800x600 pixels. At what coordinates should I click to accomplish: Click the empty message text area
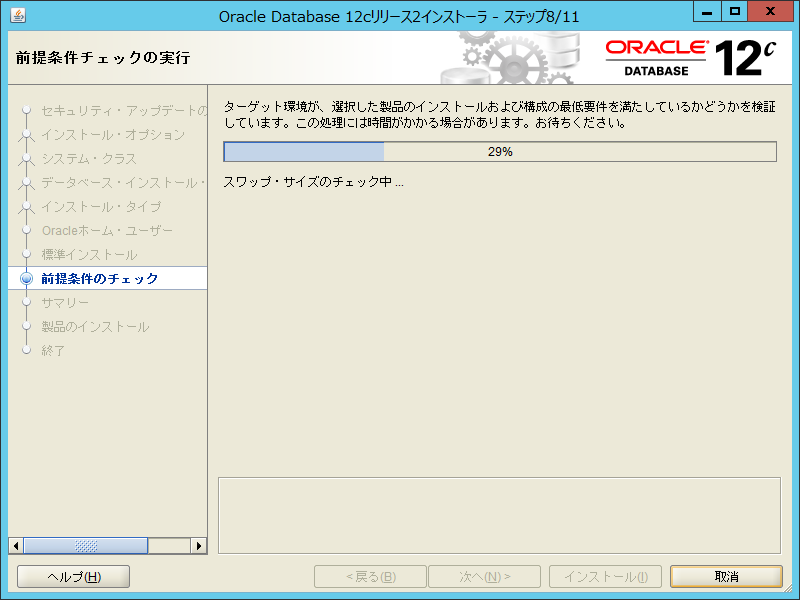point(499,515)
